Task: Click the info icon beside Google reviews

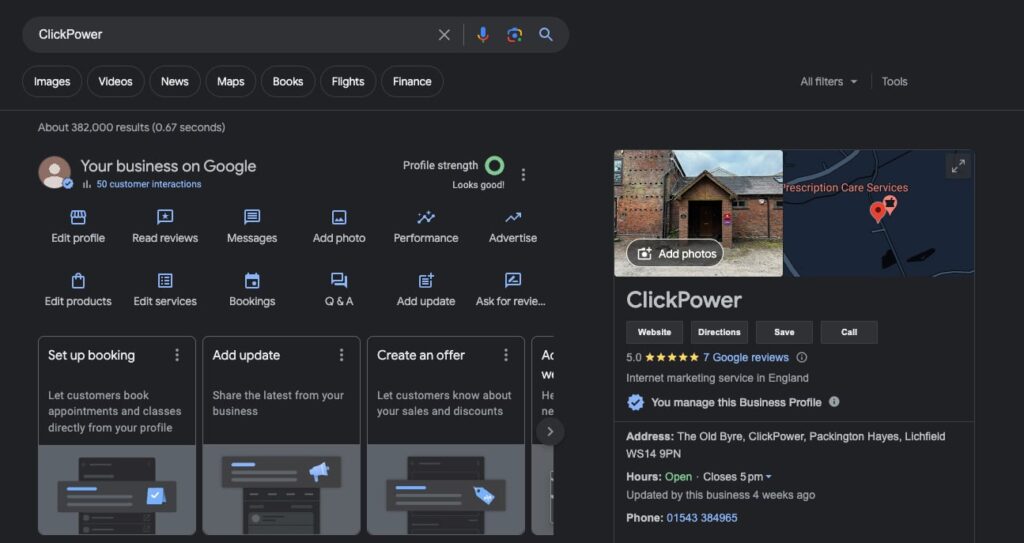Action: point(802,357)
